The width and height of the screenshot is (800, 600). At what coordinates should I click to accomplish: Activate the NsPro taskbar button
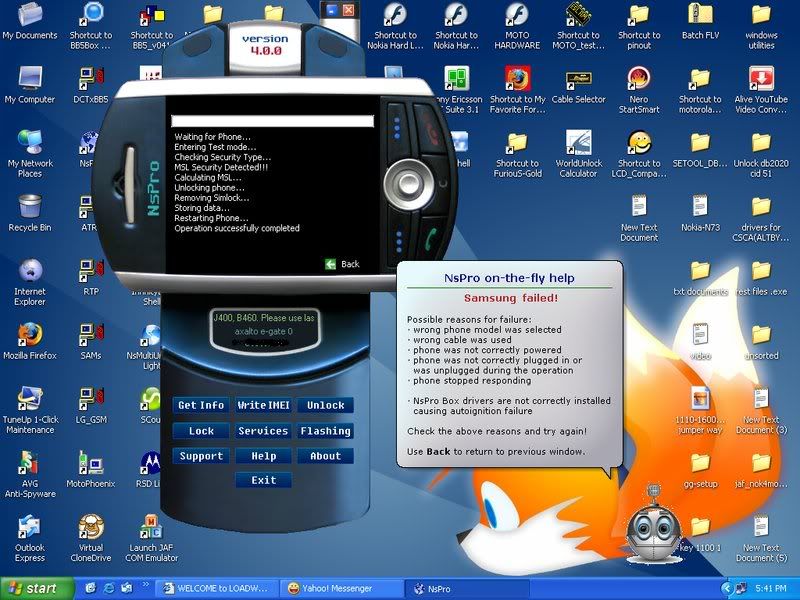[x=467, y=589]
